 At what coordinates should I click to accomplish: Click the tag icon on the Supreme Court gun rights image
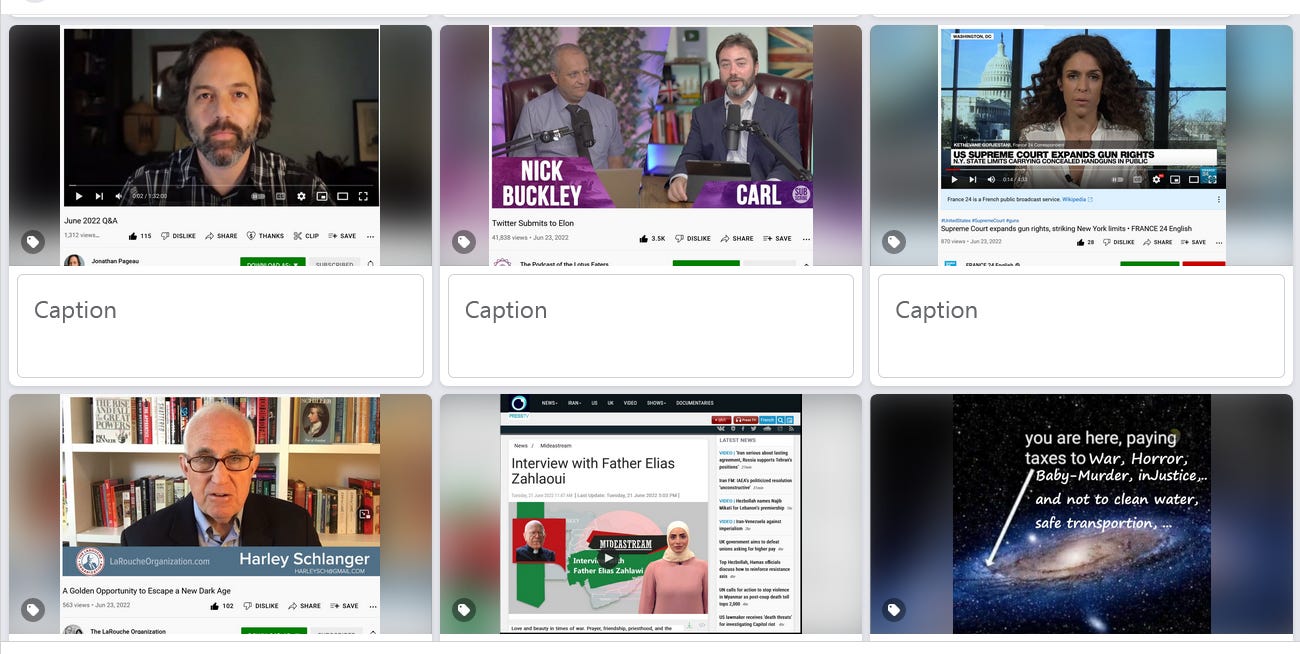pyautogui.click(x=894, y=242)
